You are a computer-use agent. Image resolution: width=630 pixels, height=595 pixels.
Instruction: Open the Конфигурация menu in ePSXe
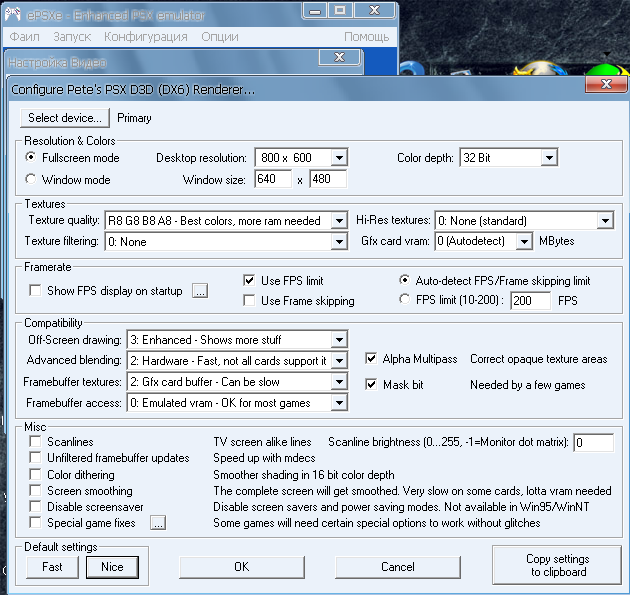tap(145, 37)
